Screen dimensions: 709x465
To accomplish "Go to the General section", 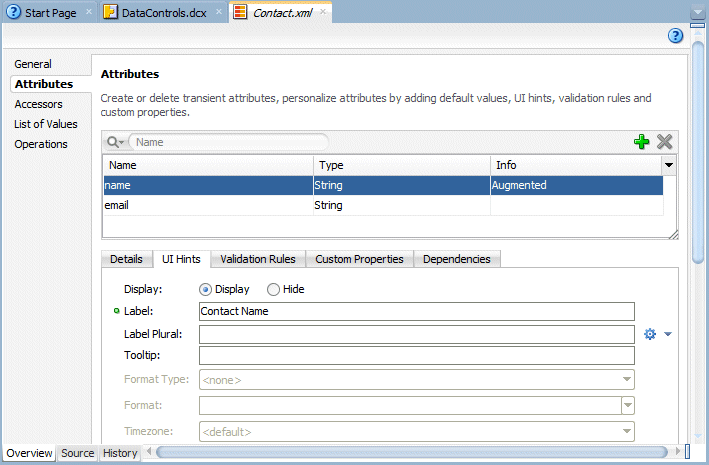I will coord(33,64).
